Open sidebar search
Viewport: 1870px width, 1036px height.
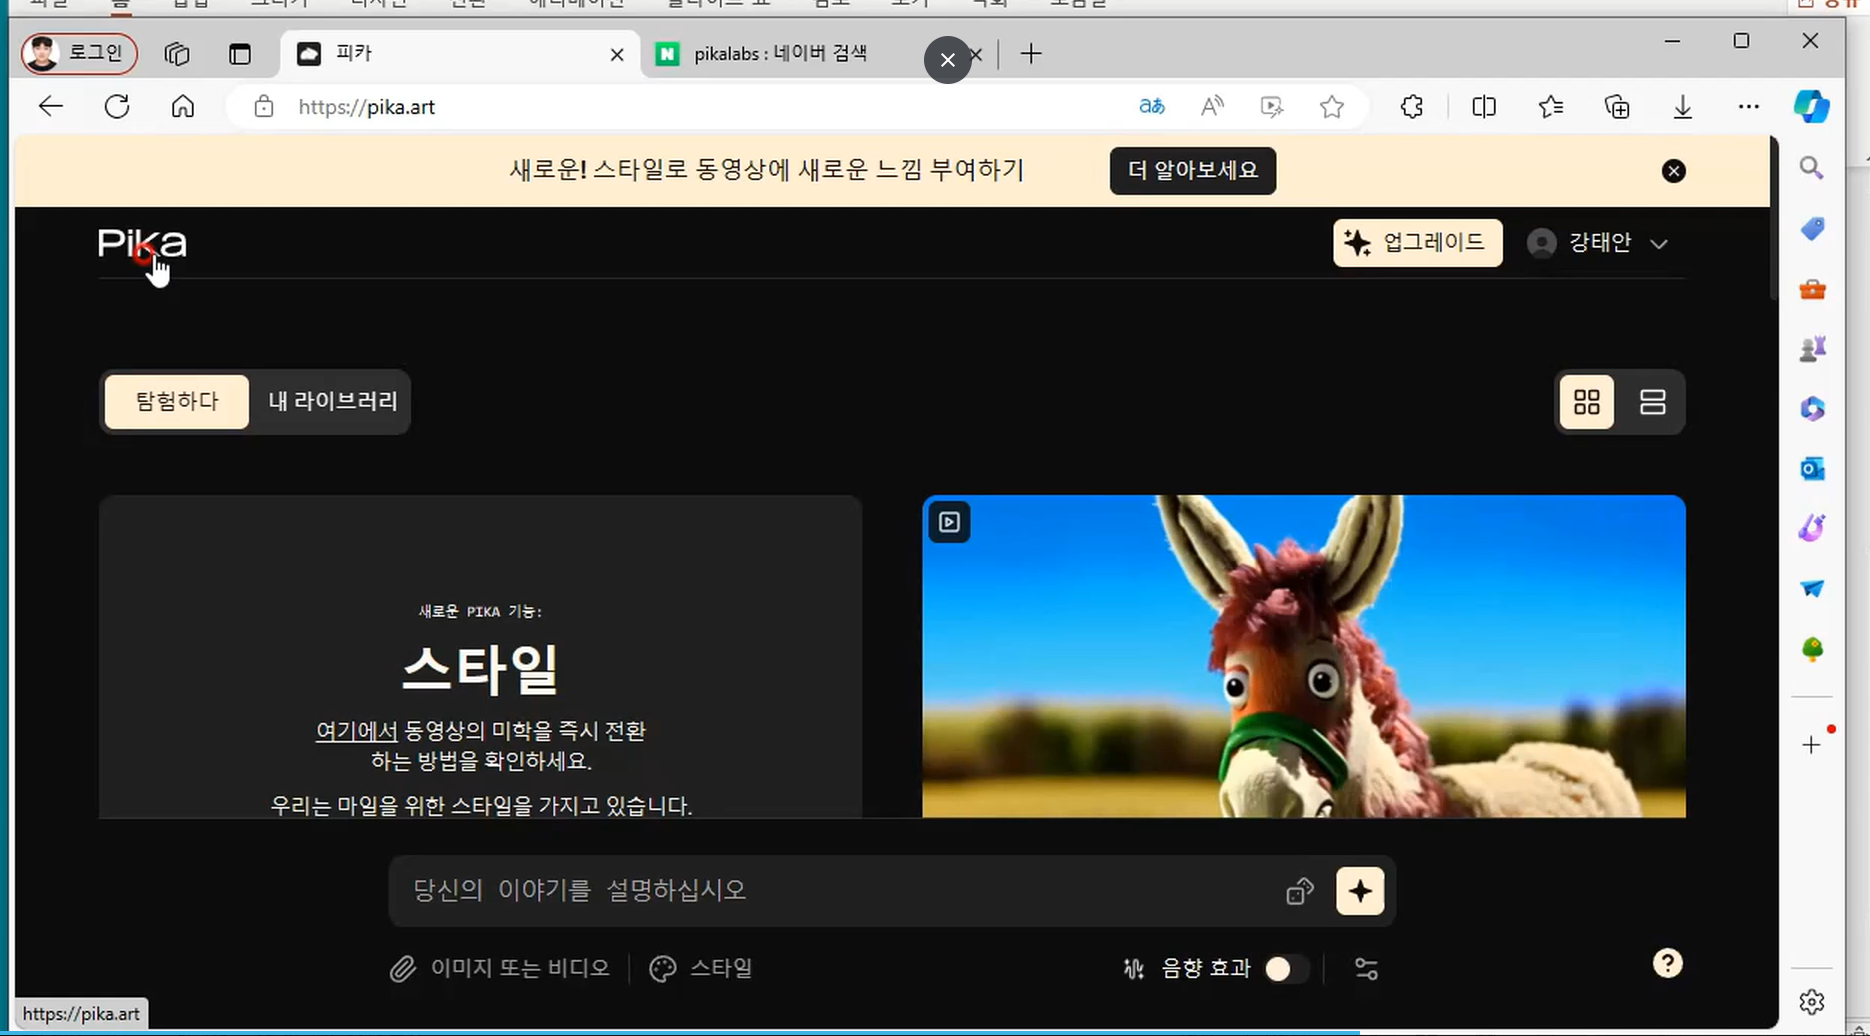point(1812,168)
